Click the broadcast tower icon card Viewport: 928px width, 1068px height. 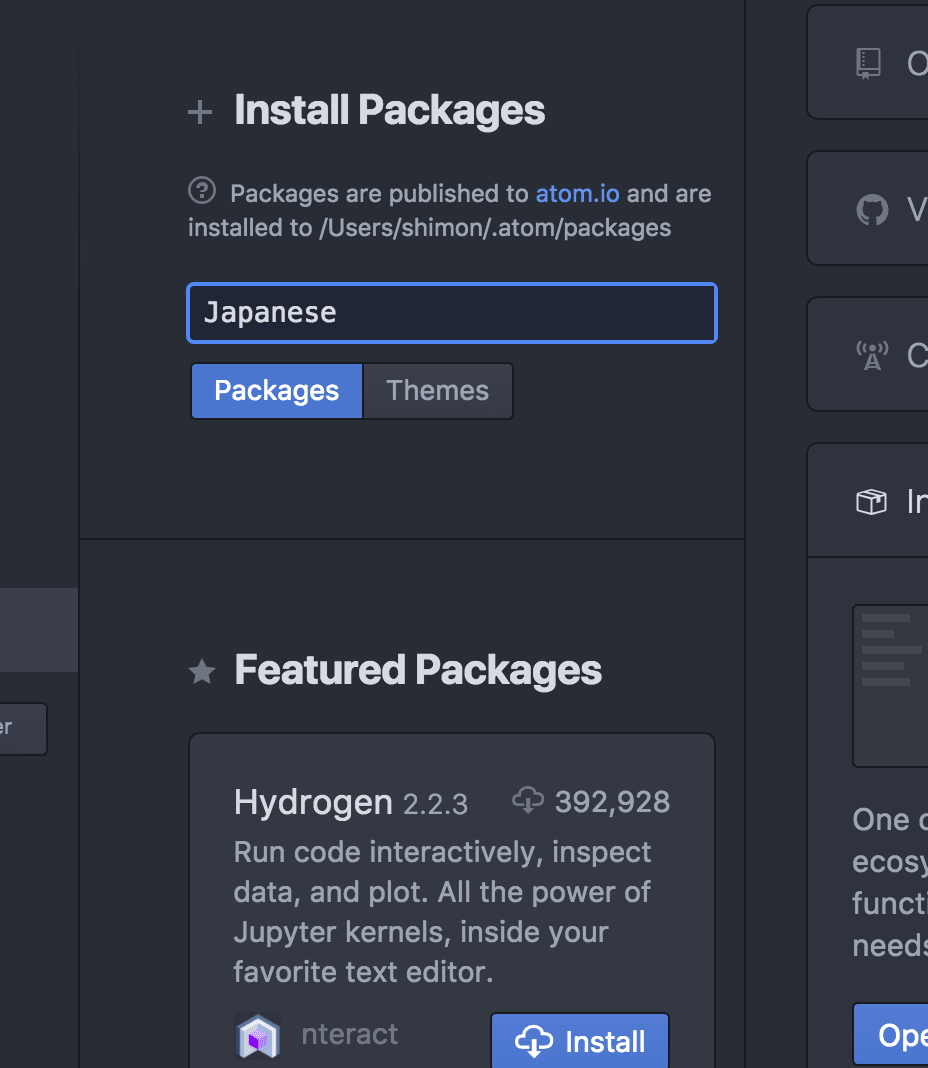[872, 356]
